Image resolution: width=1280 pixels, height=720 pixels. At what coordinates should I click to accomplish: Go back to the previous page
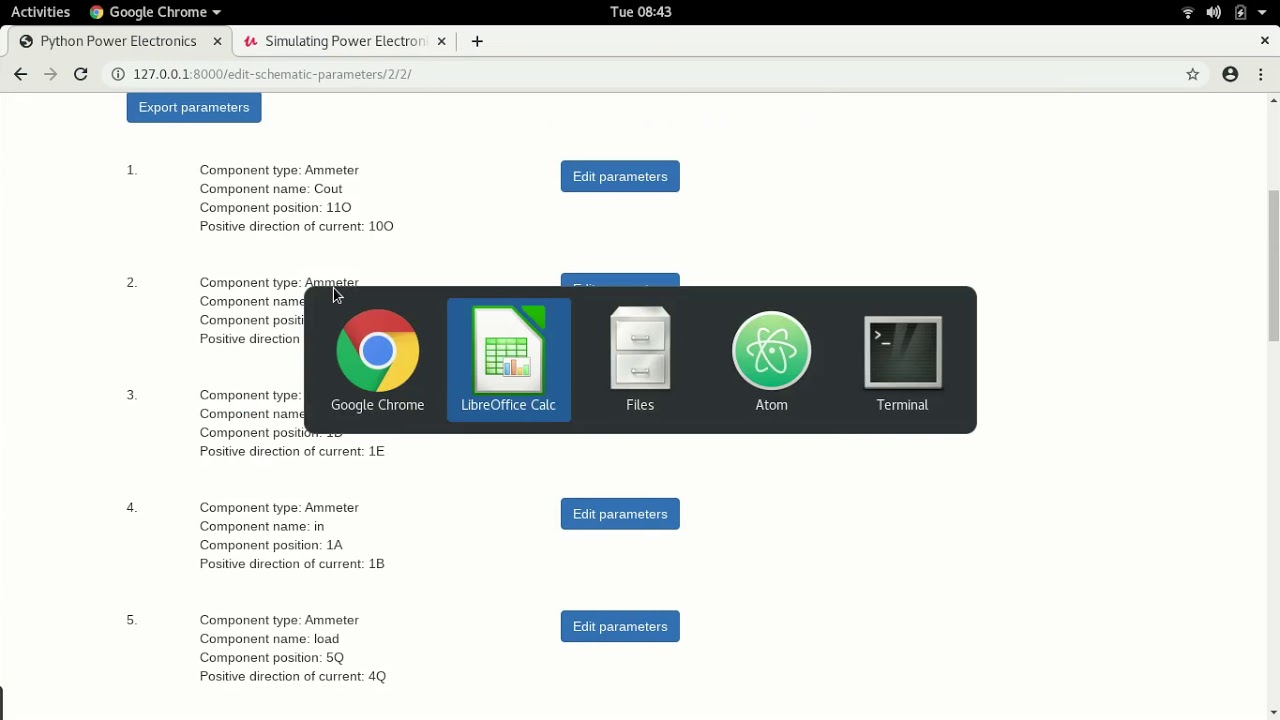point(20,74)
